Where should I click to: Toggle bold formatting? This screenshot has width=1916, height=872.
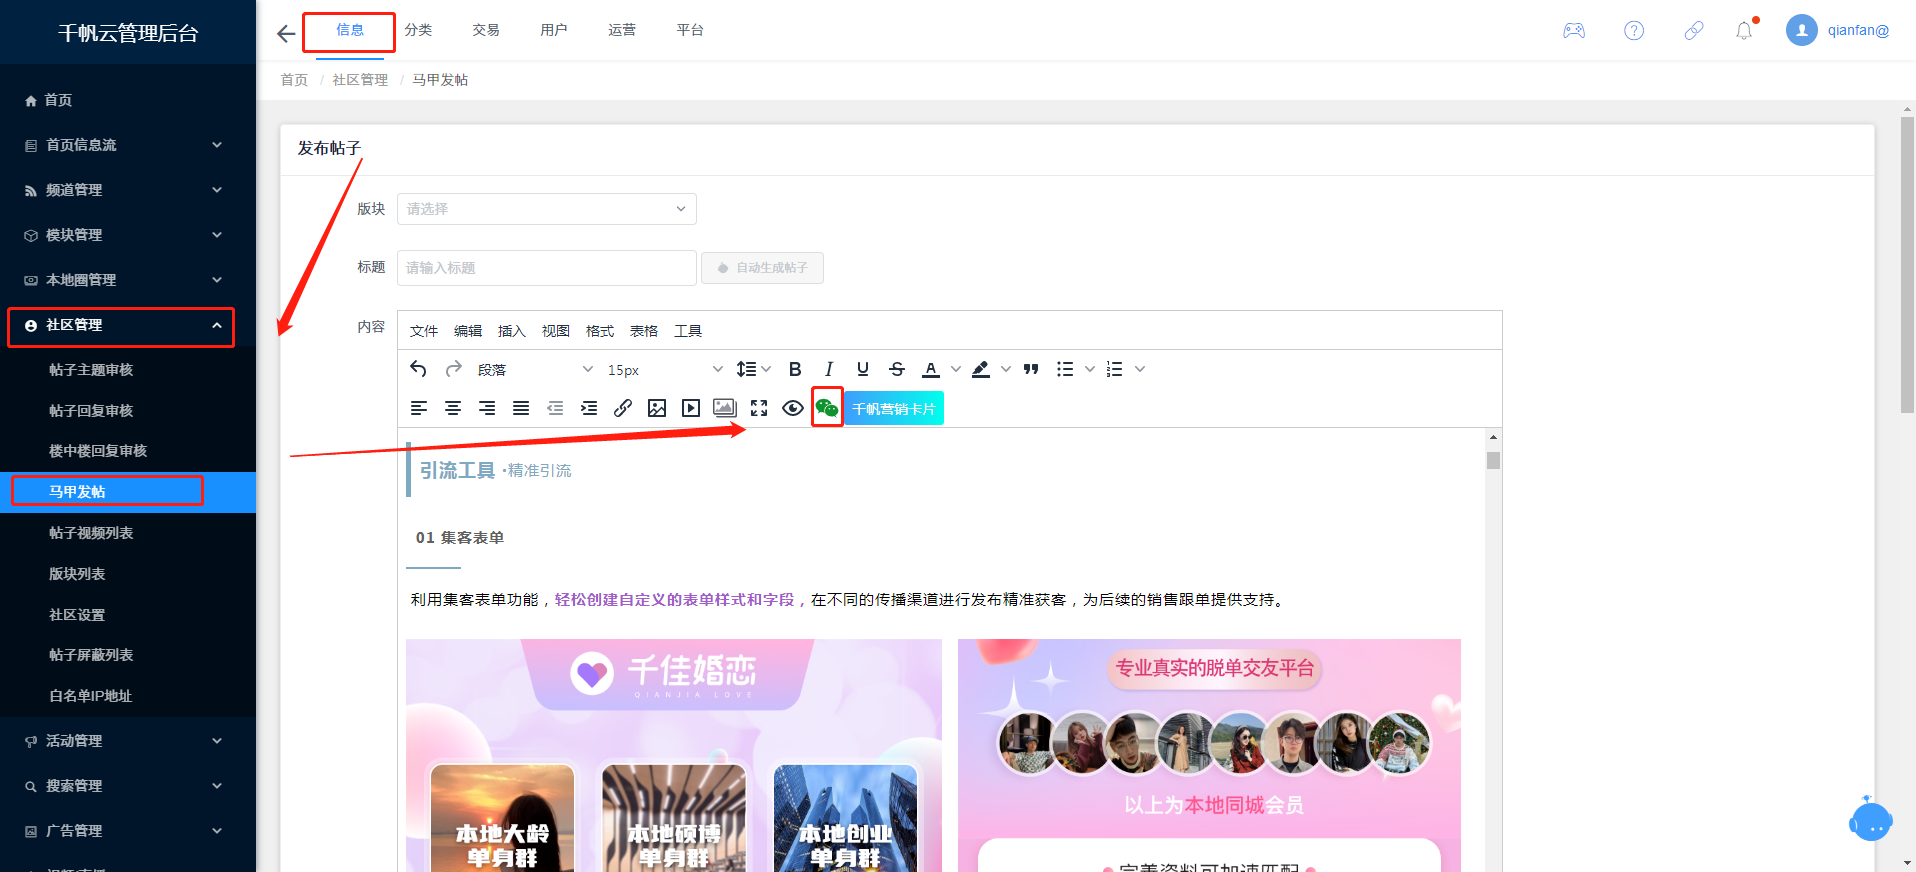795,369
